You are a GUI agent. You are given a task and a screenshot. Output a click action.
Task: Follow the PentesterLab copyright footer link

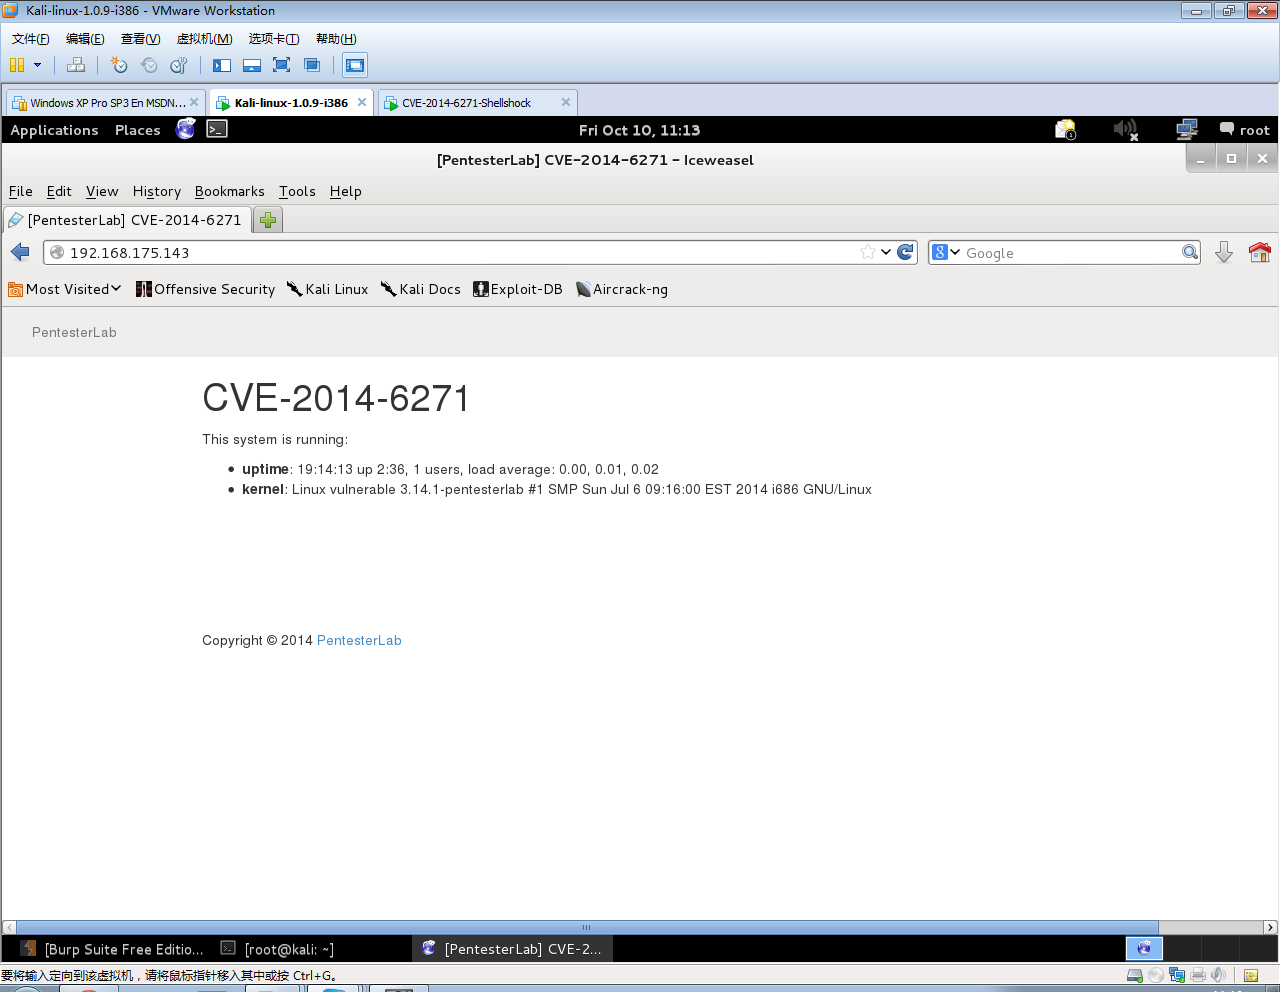click(359, 640)
